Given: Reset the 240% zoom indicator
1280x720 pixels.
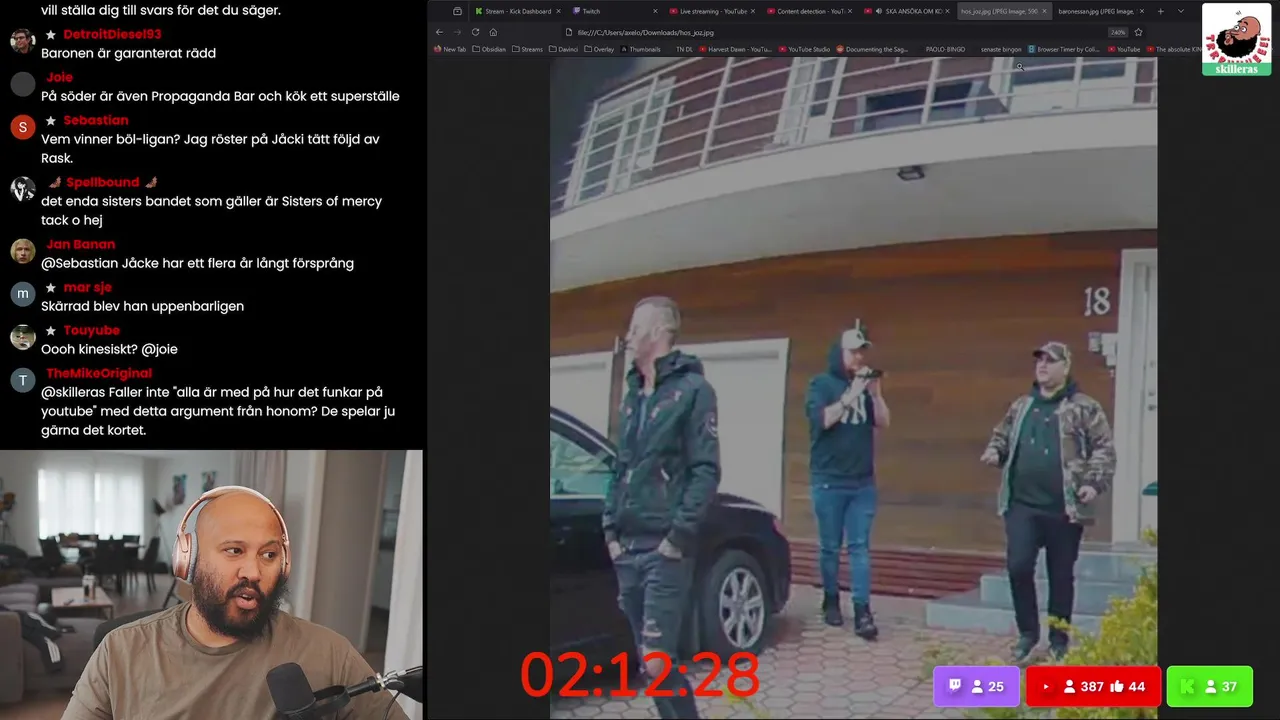Looking at the screenshot, I should point(1118,32).
